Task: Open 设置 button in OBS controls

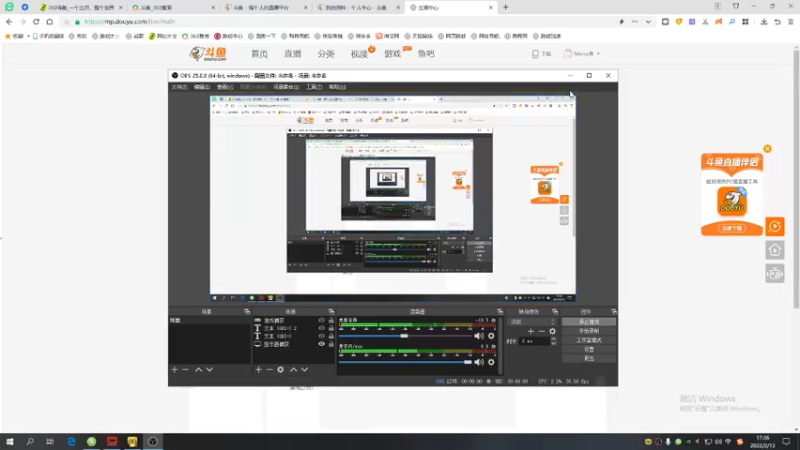Action: coord(589,349)
